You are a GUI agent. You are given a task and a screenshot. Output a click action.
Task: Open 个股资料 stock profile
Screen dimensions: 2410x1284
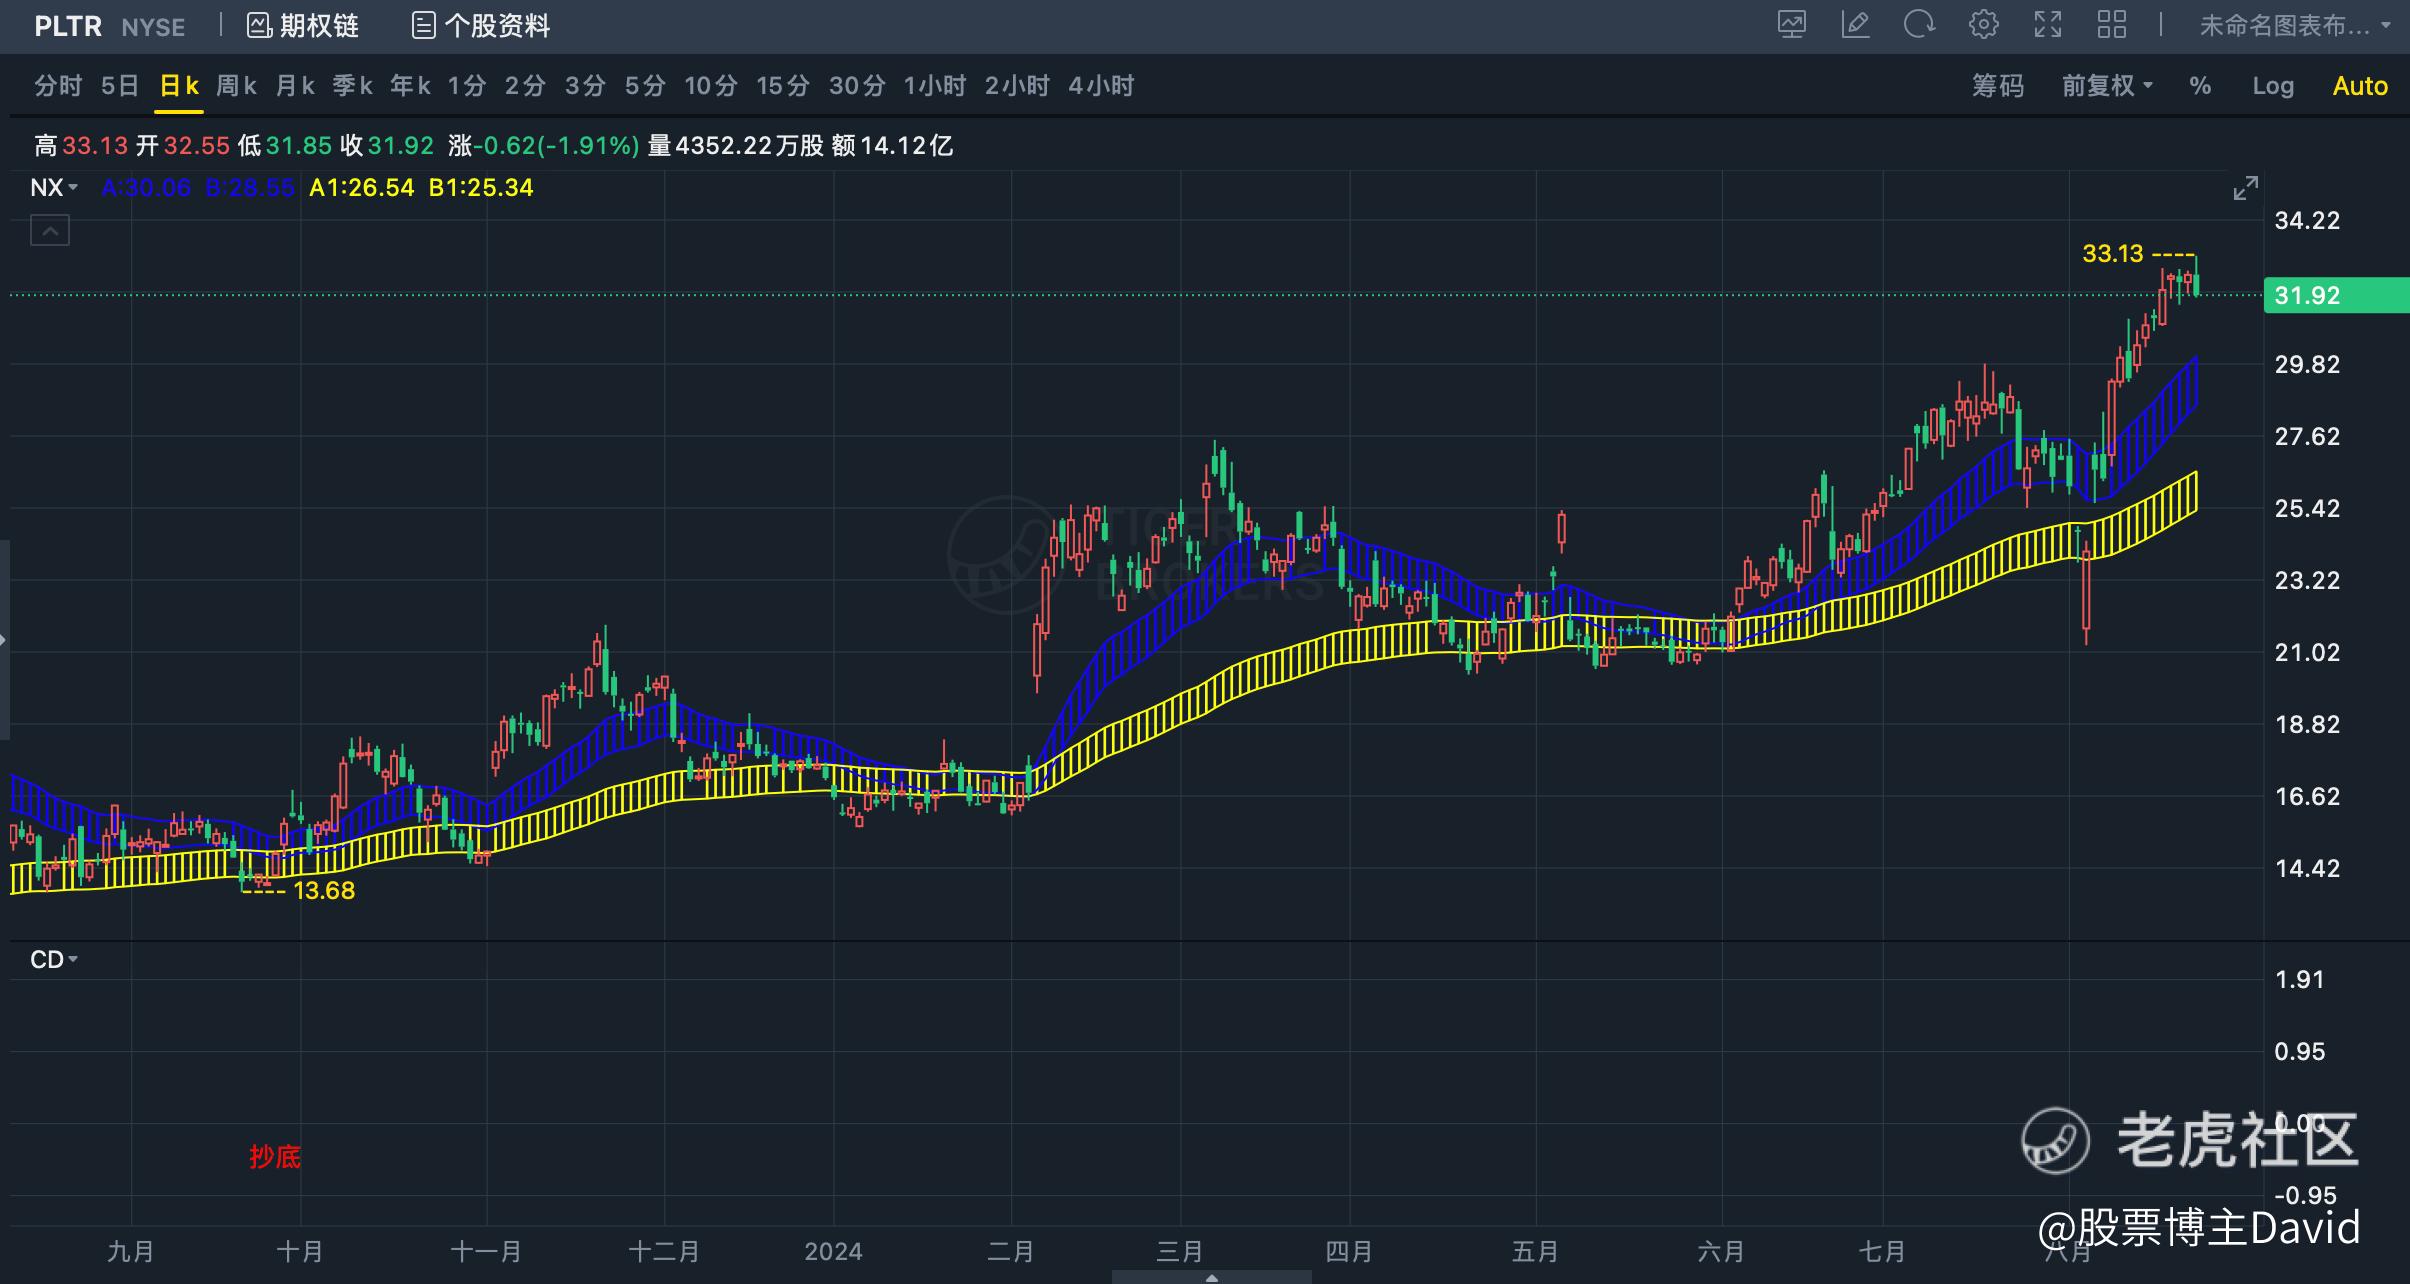tap(481, 26)
